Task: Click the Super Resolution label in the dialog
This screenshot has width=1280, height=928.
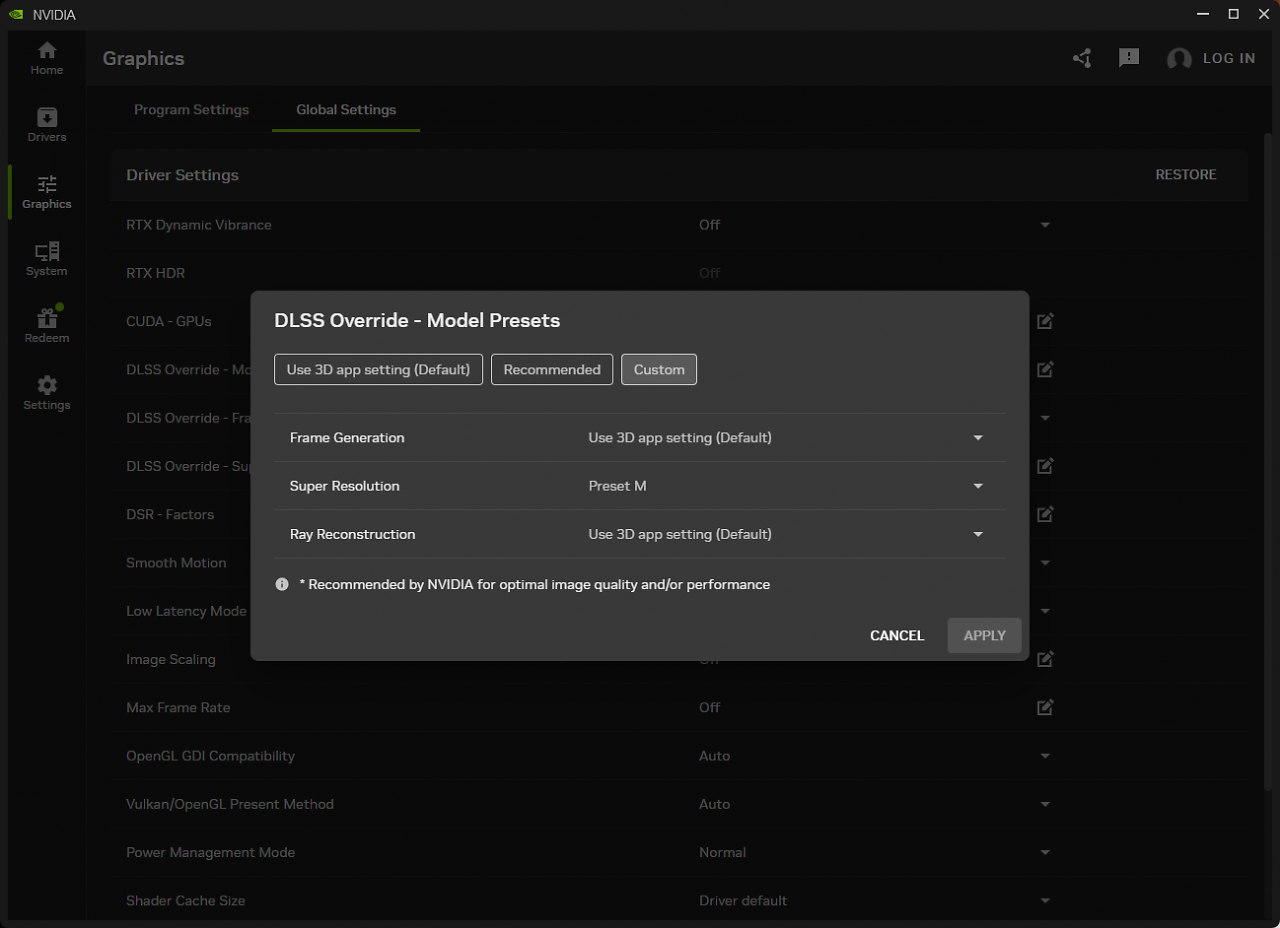Action: 345,486
